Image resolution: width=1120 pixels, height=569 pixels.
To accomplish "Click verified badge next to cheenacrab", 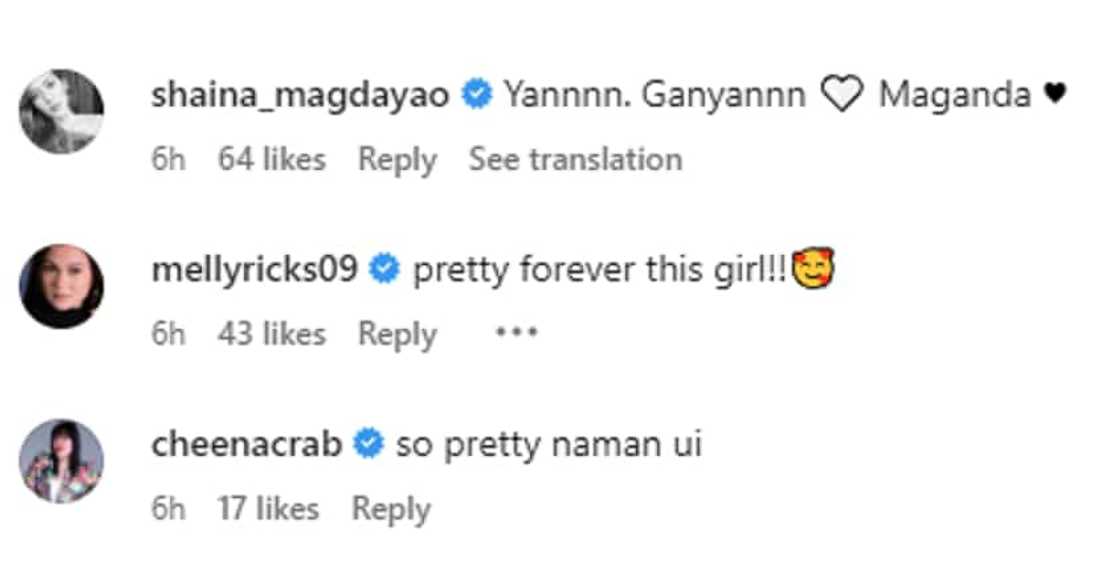I will tap(369, 444).
